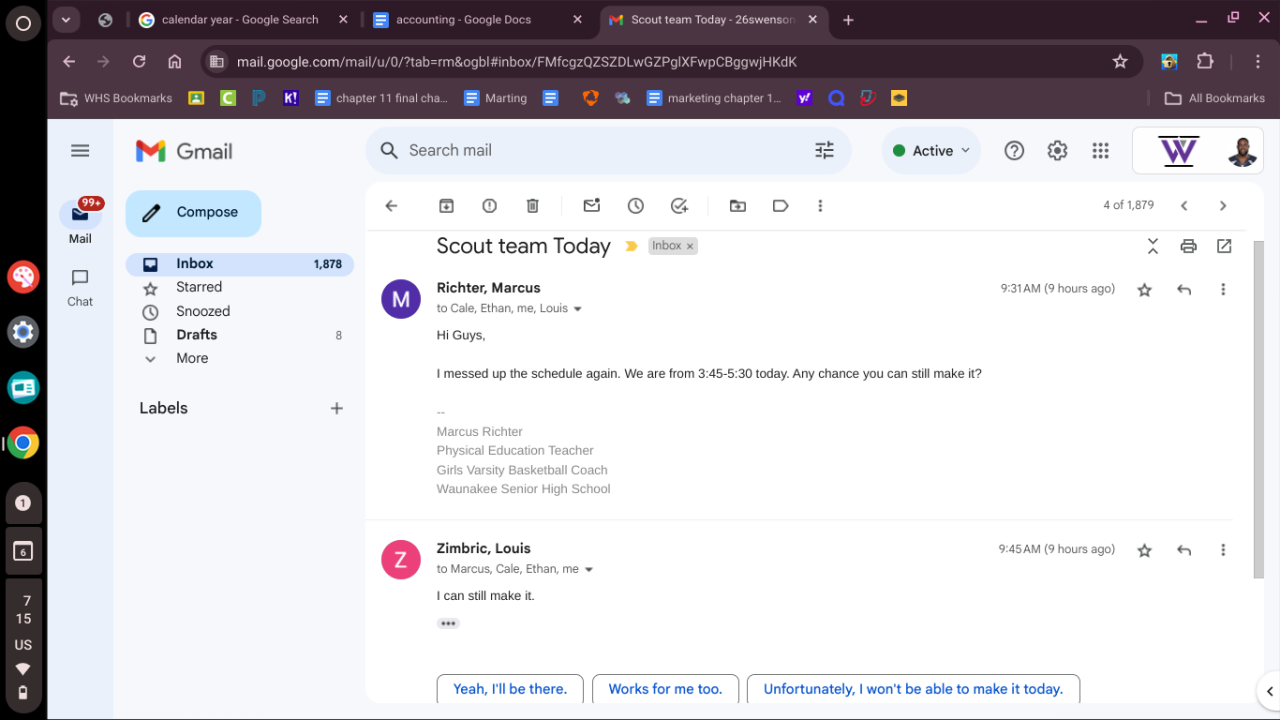Mark the conversation as unread
1280x720 pixels.
click(x=592, y=206)
